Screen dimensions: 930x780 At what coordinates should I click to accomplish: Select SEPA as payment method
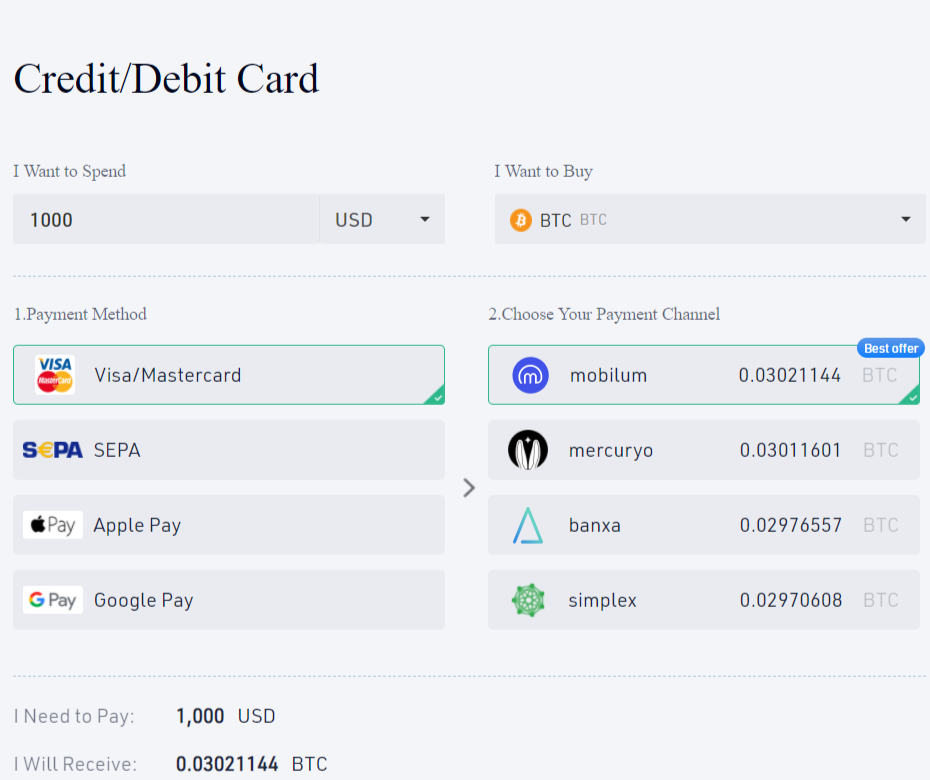tap(228, 450)
